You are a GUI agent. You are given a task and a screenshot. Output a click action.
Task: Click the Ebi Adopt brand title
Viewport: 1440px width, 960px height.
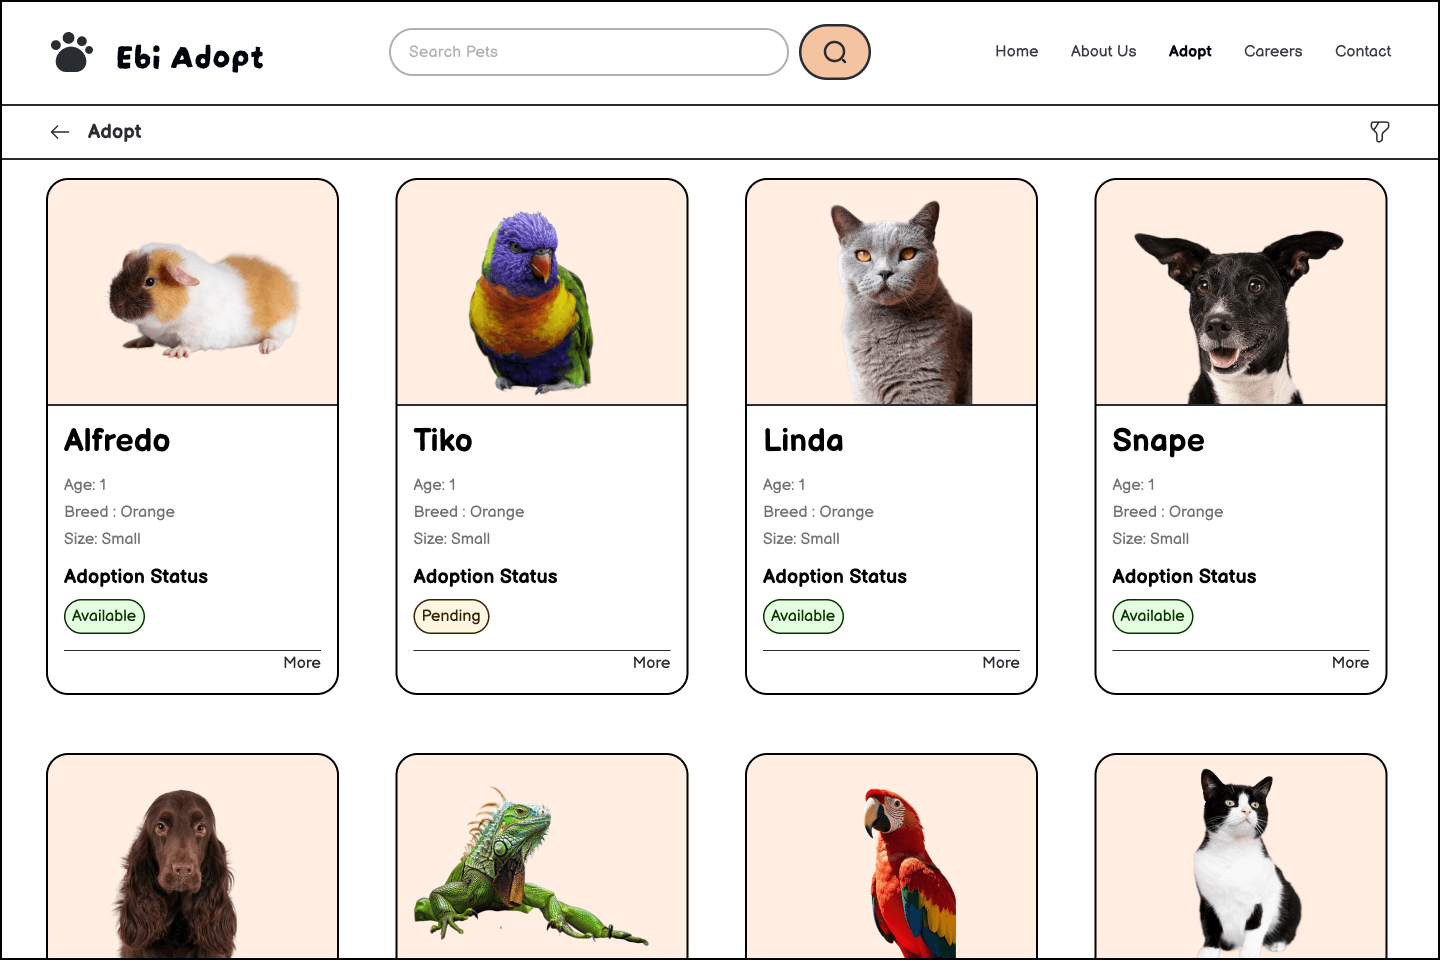190,57
